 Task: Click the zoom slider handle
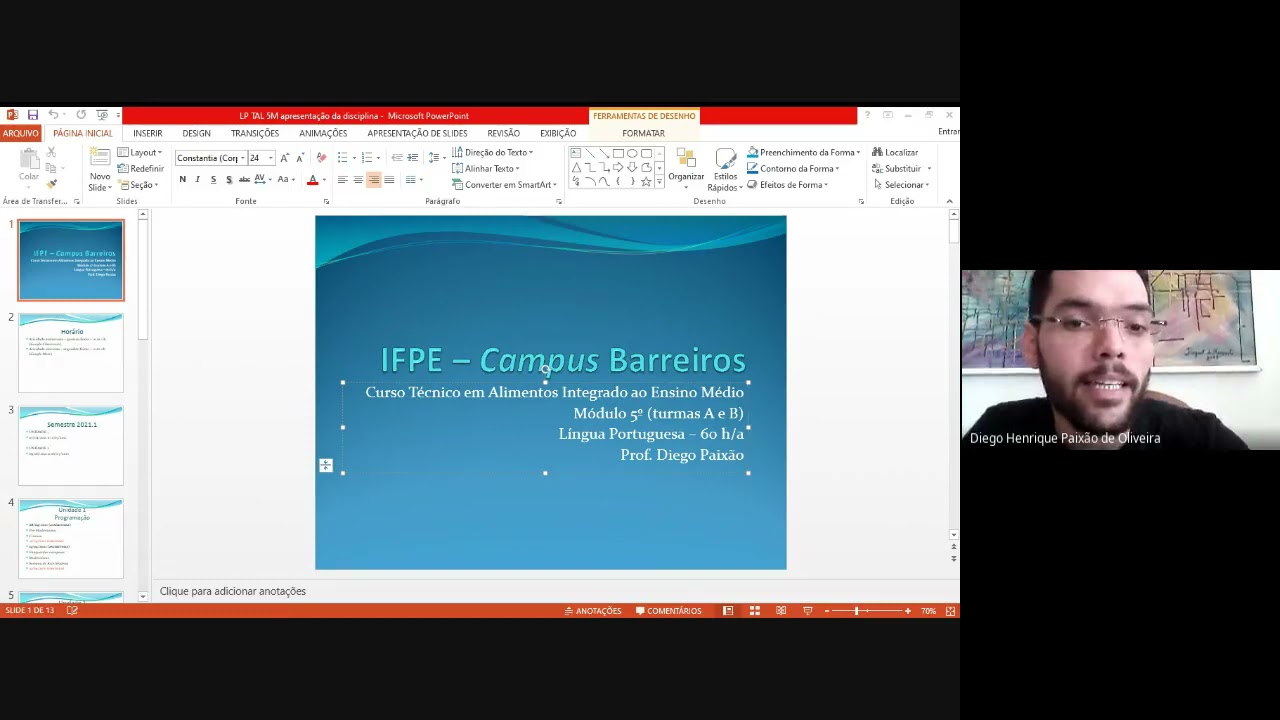[857, 611]
